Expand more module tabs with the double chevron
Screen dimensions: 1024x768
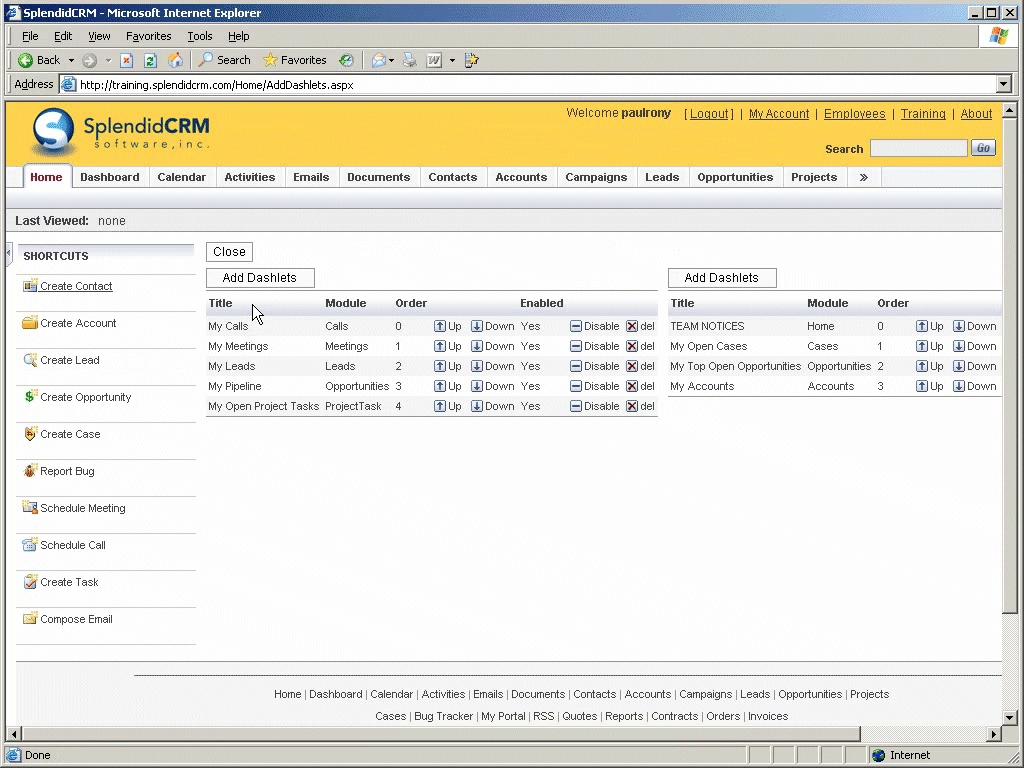[x=863, y=177]
